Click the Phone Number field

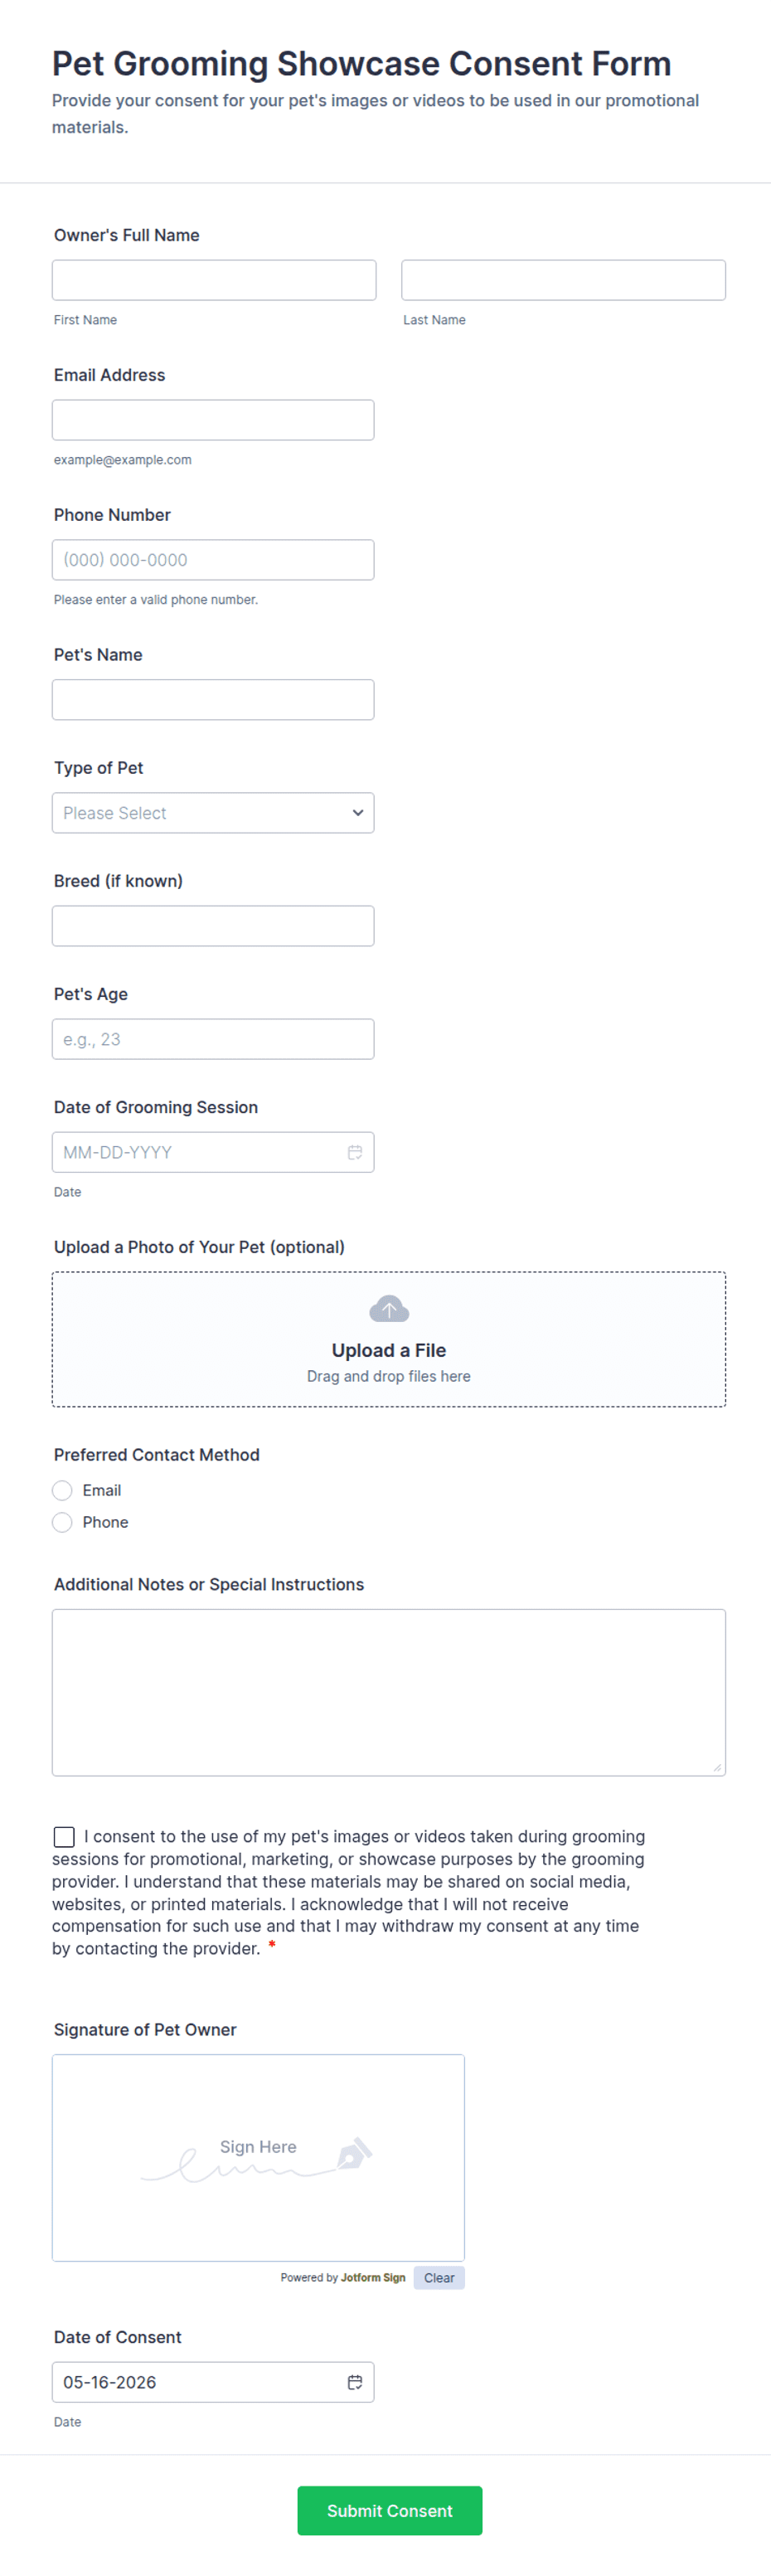tap(213, 560)
